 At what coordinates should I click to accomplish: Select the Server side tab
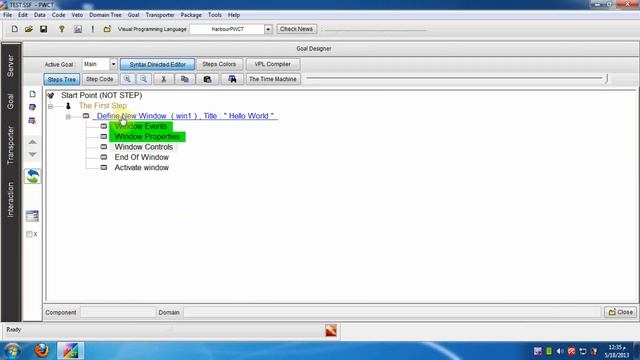coord(11,66)
